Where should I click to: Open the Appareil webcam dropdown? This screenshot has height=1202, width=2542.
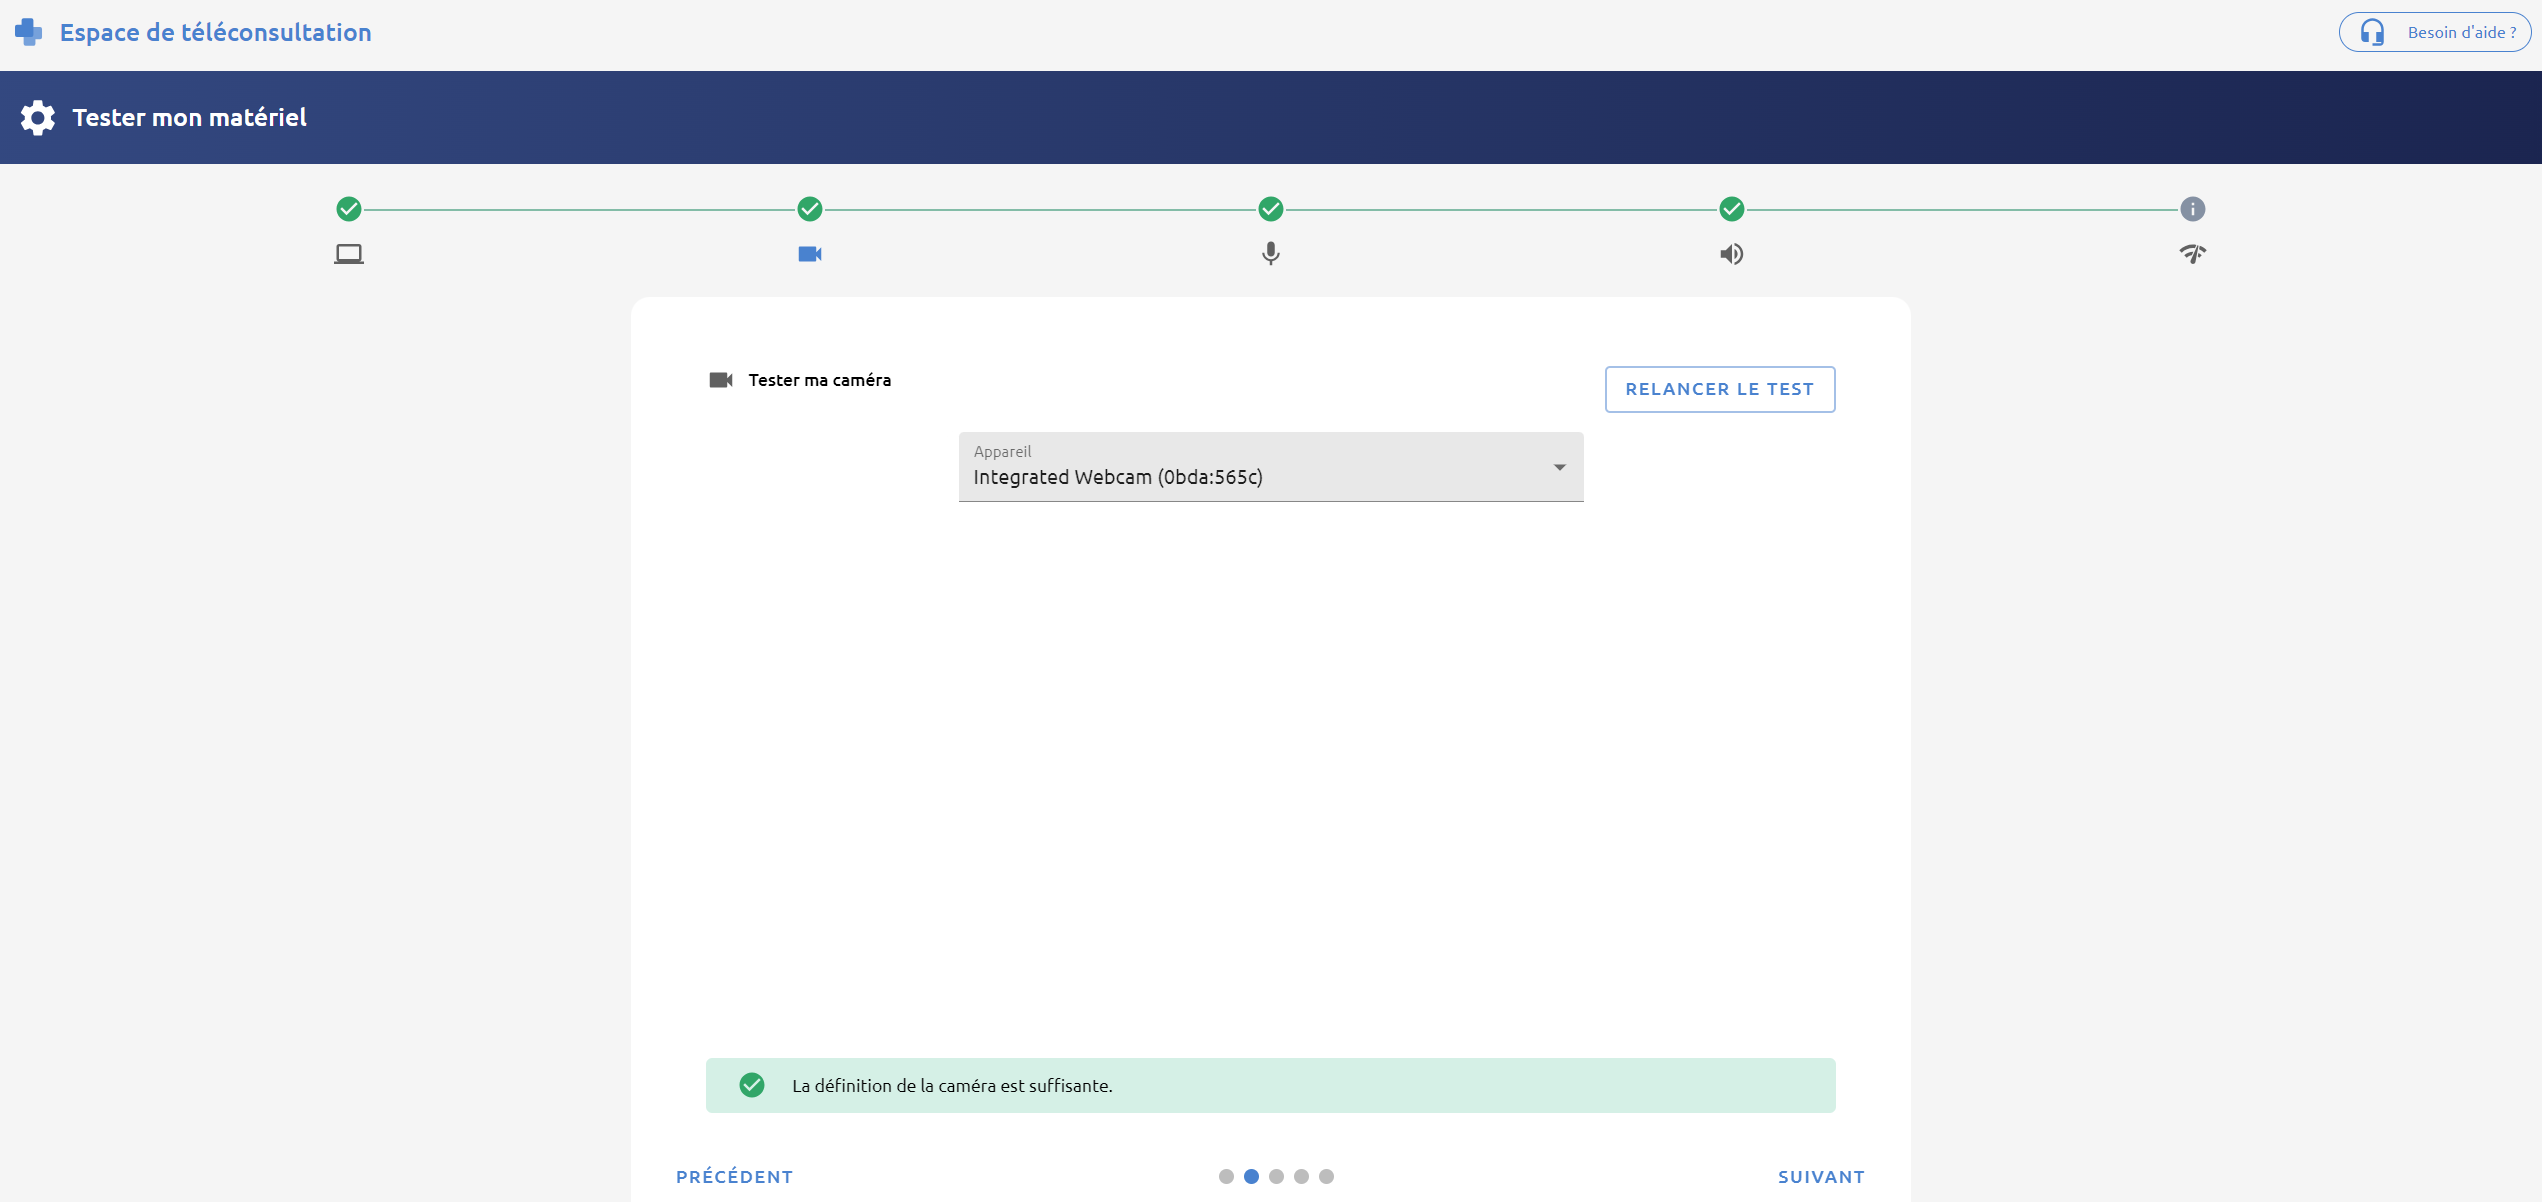1271,467
